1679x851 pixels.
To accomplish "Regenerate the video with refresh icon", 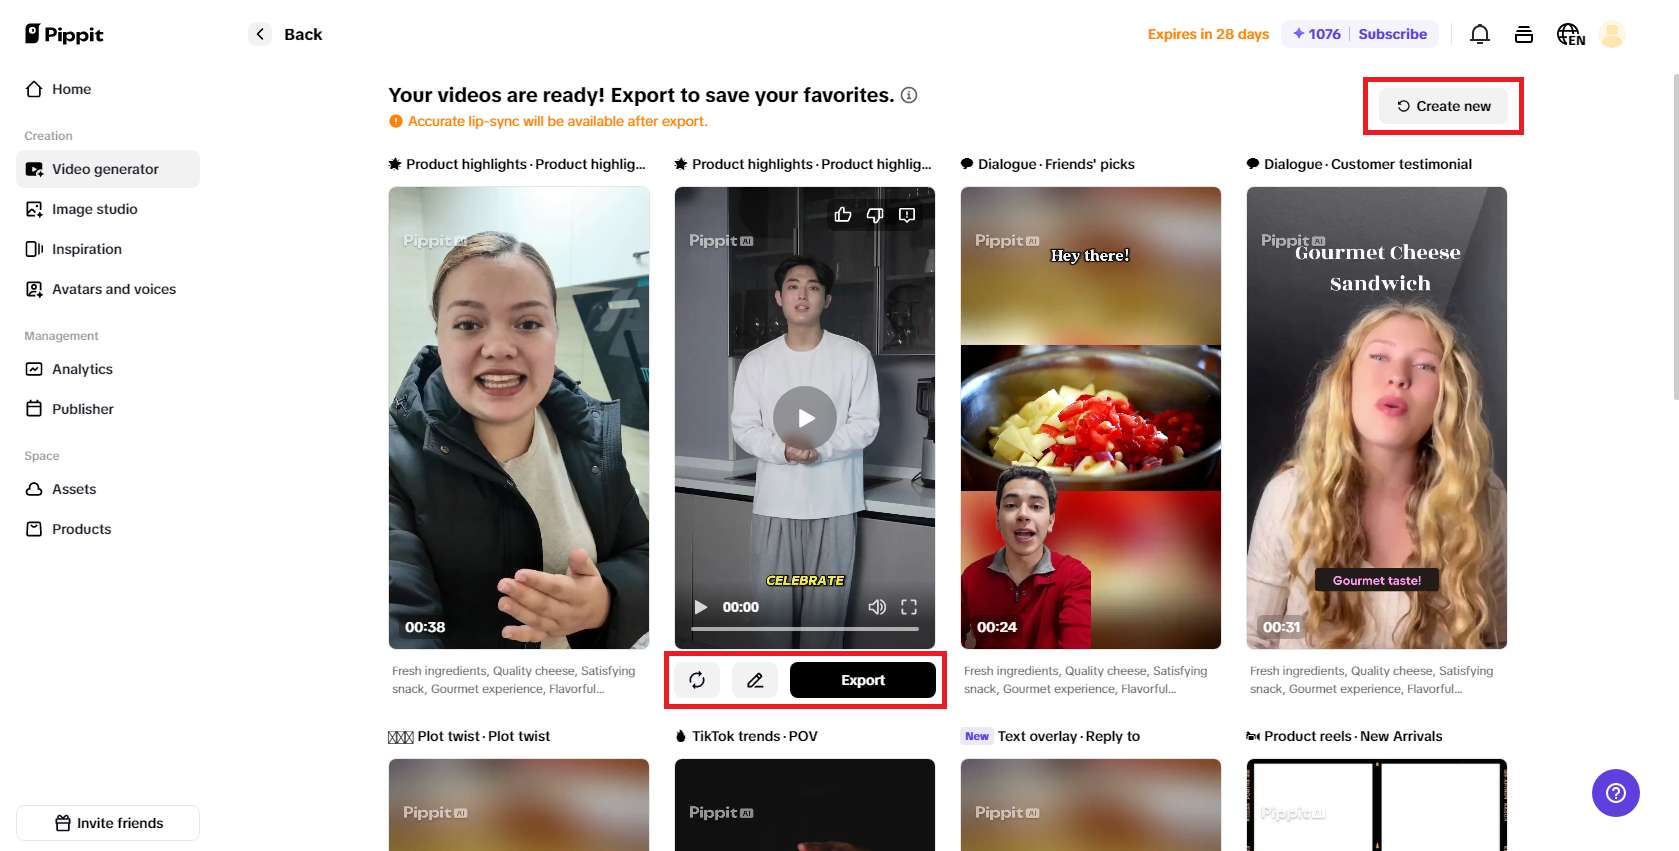I will [697, 680].
